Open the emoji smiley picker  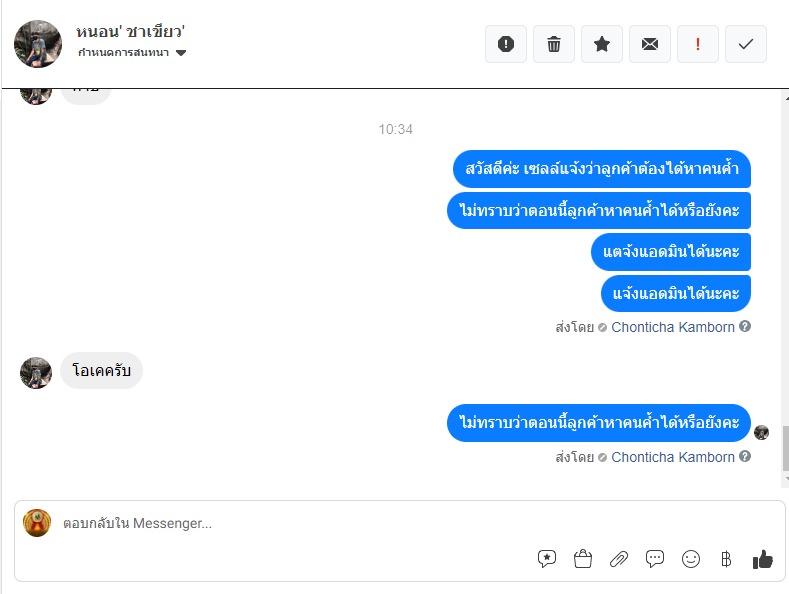tap(691, 559)
